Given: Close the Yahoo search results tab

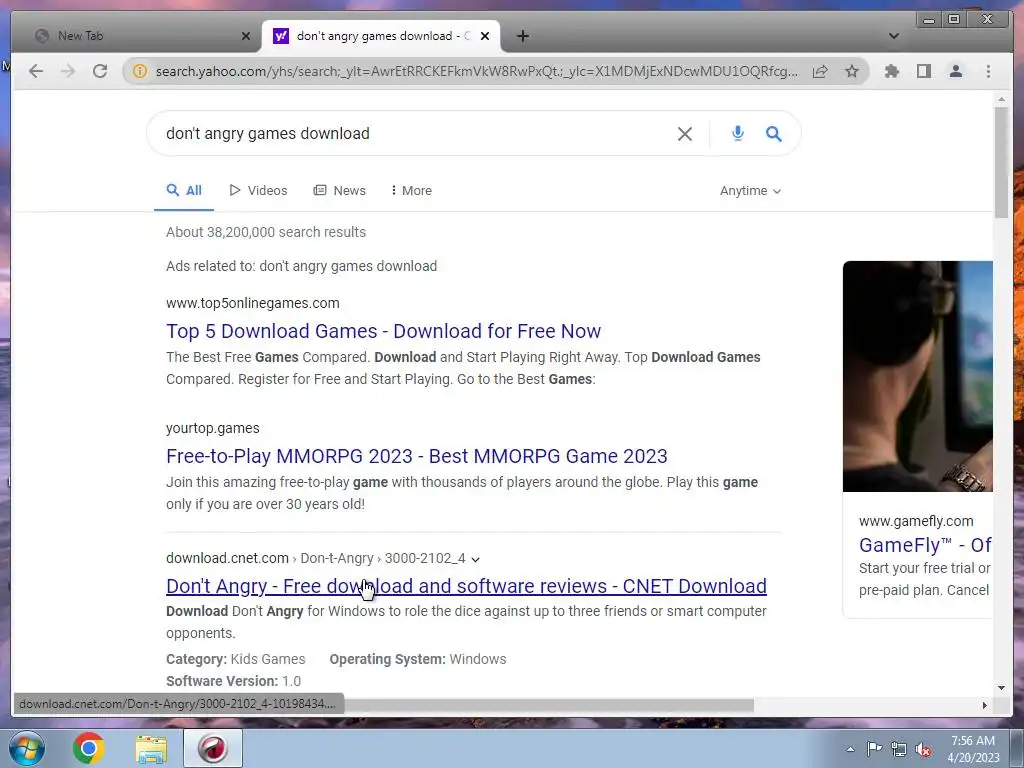Looking at the screenshot, I should (485, 36).
